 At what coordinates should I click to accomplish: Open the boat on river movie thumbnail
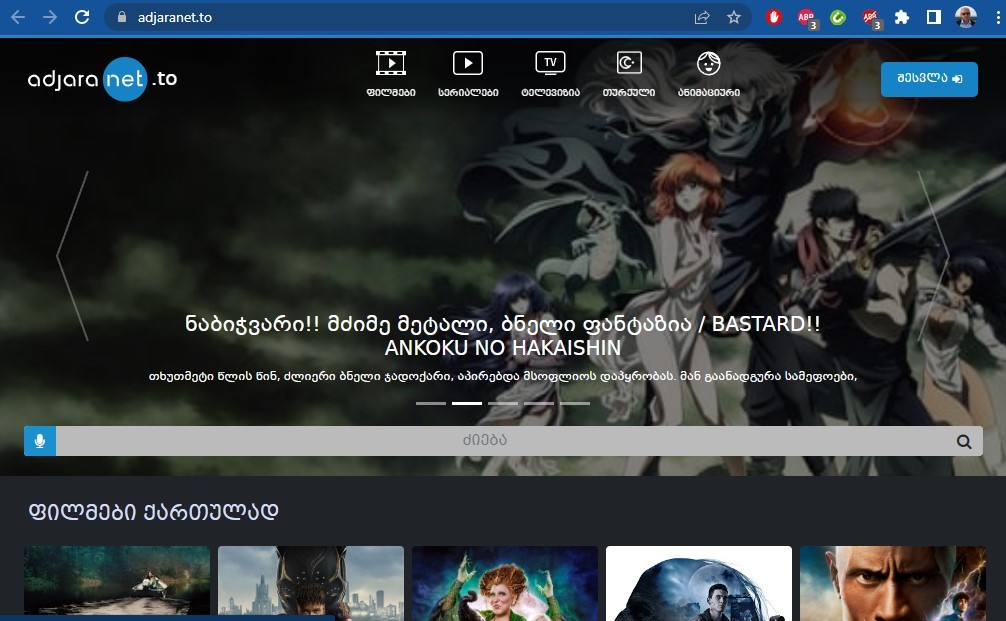point(117,583)
